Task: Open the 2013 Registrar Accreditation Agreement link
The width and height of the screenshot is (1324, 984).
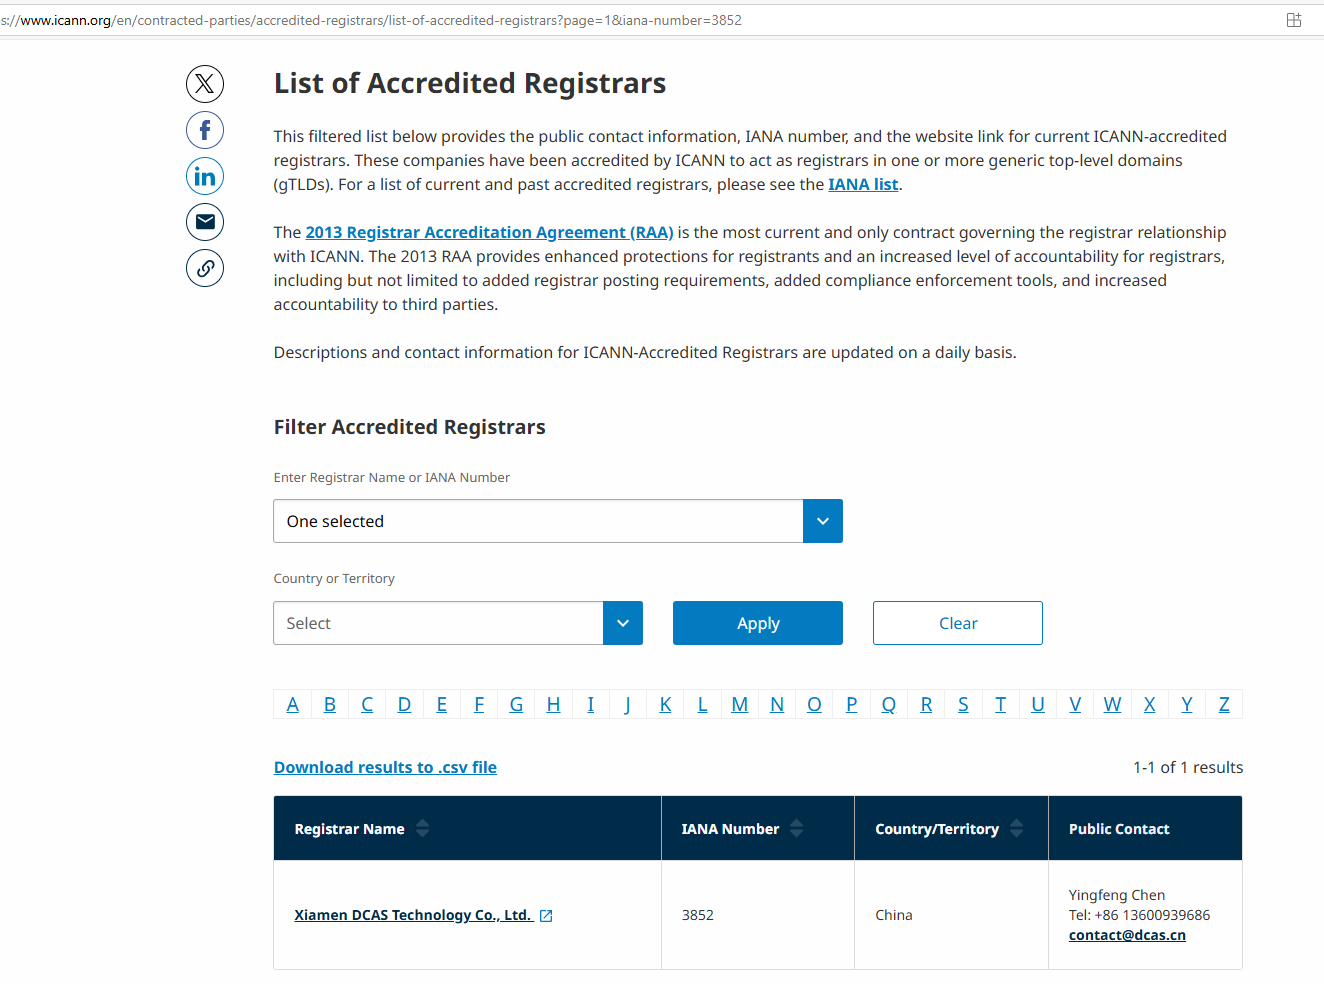Action: tap(489, 232)
